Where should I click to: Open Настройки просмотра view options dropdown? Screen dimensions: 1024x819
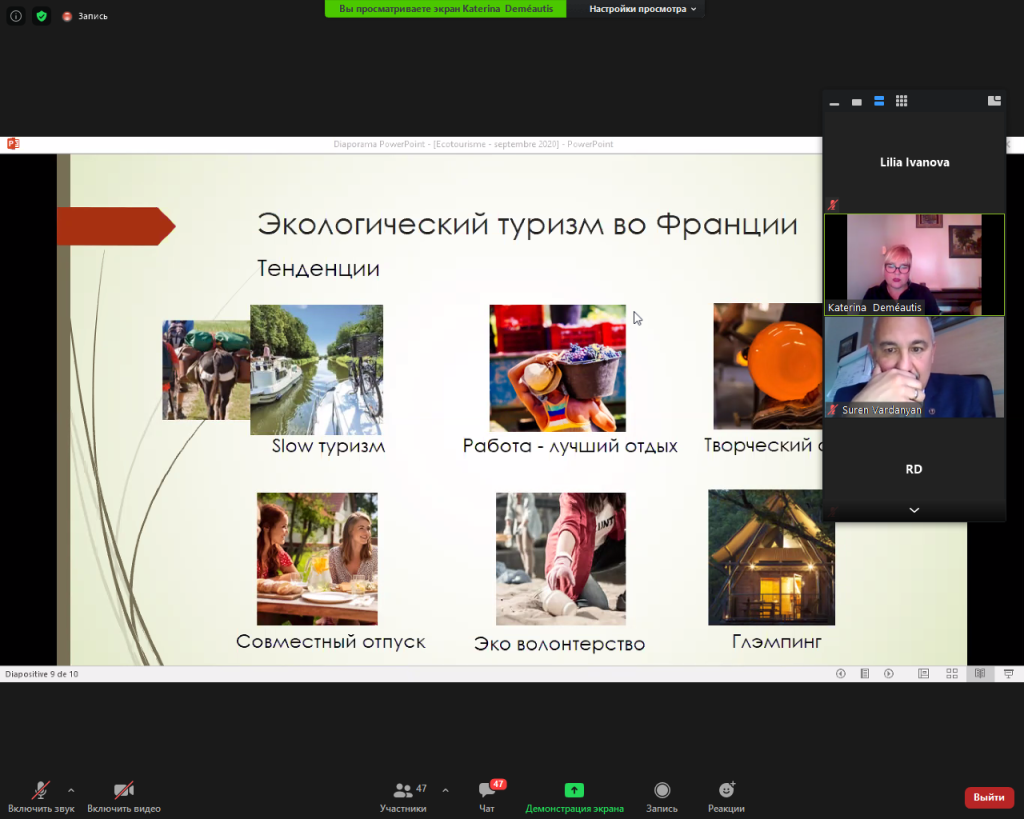click(642, 9)
